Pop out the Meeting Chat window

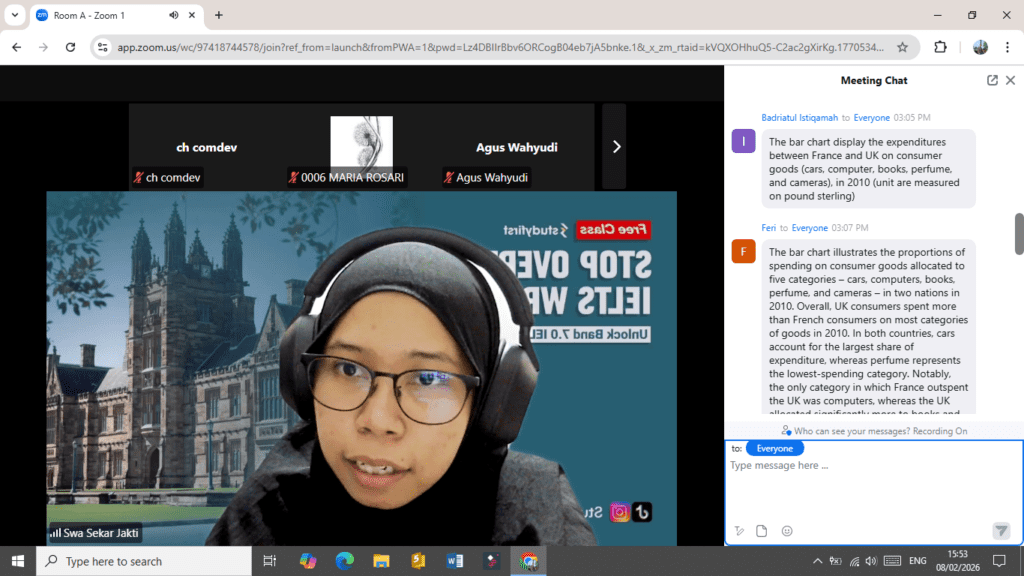[x=992, y=80]
